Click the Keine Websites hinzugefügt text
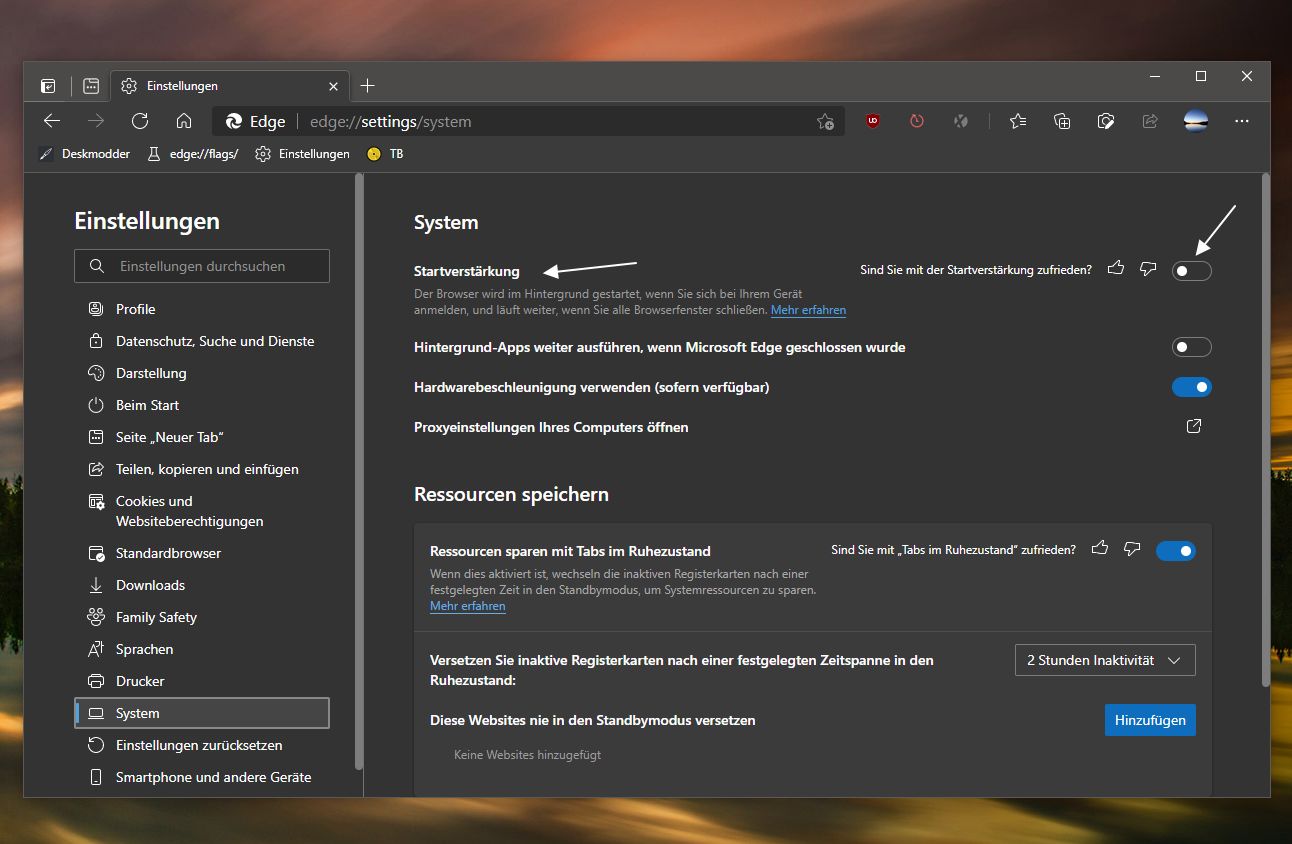The height and width of the screenshot is (844, 1292). pos(527,755)
